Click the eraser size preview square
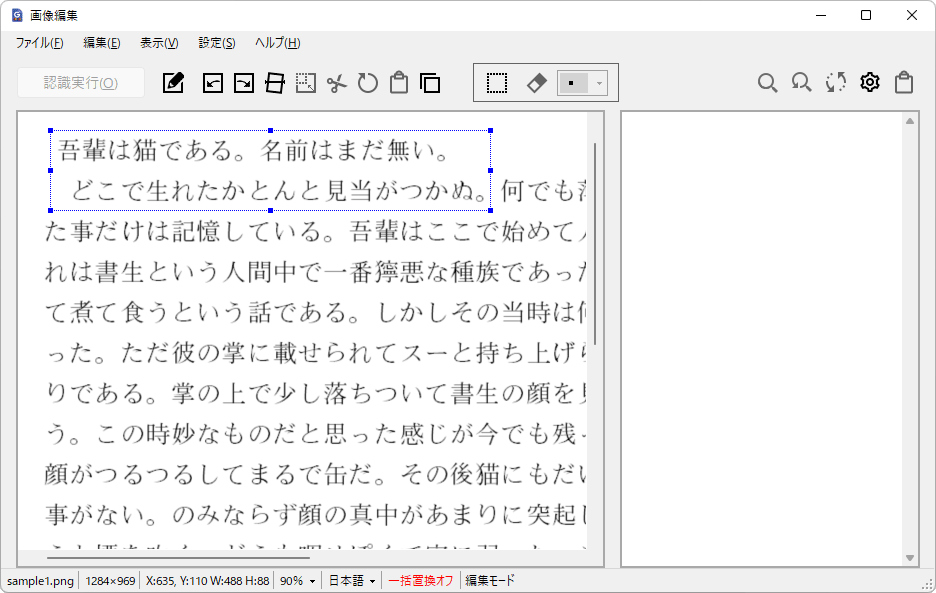Screen dimensions: 936x593 (573, 83)
